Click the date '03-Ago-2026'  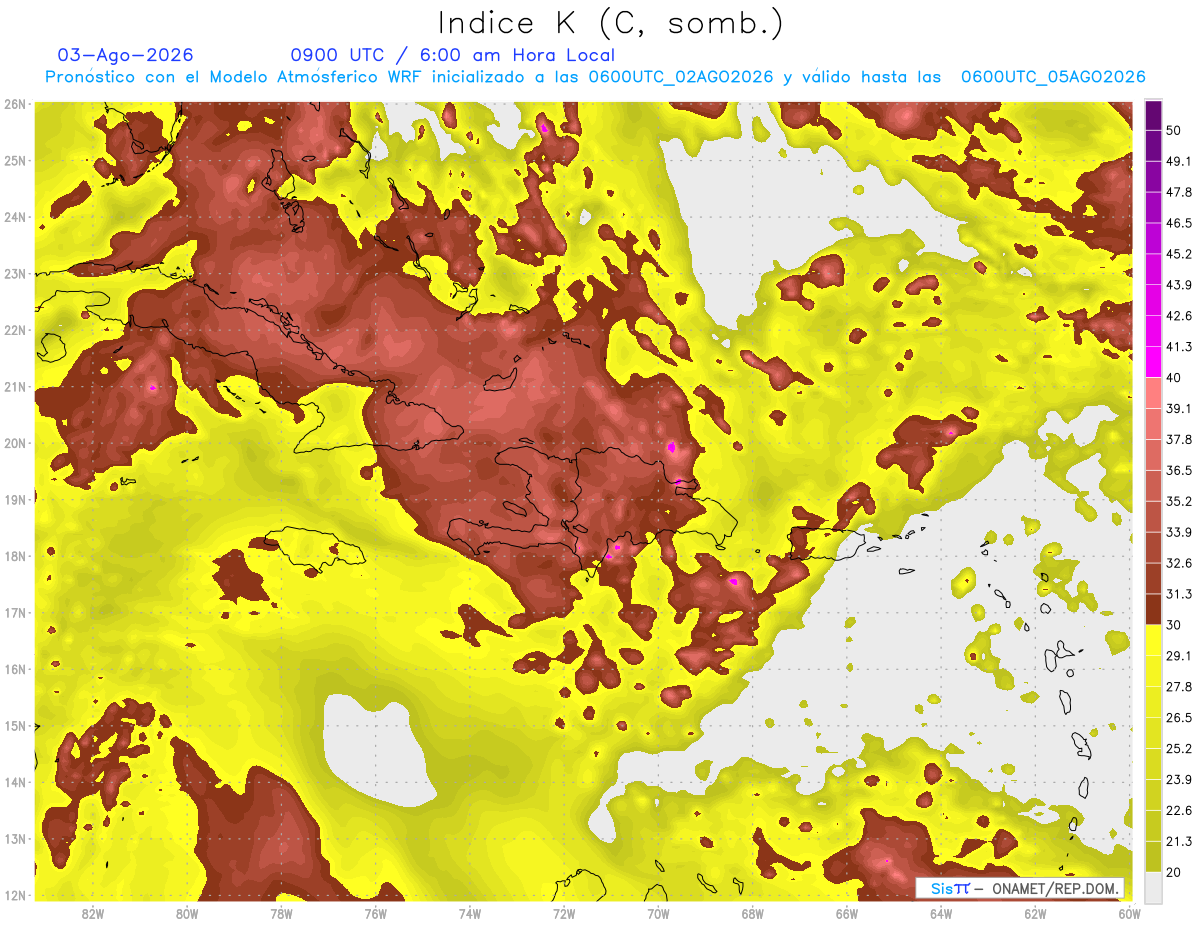tap(126, 55)
